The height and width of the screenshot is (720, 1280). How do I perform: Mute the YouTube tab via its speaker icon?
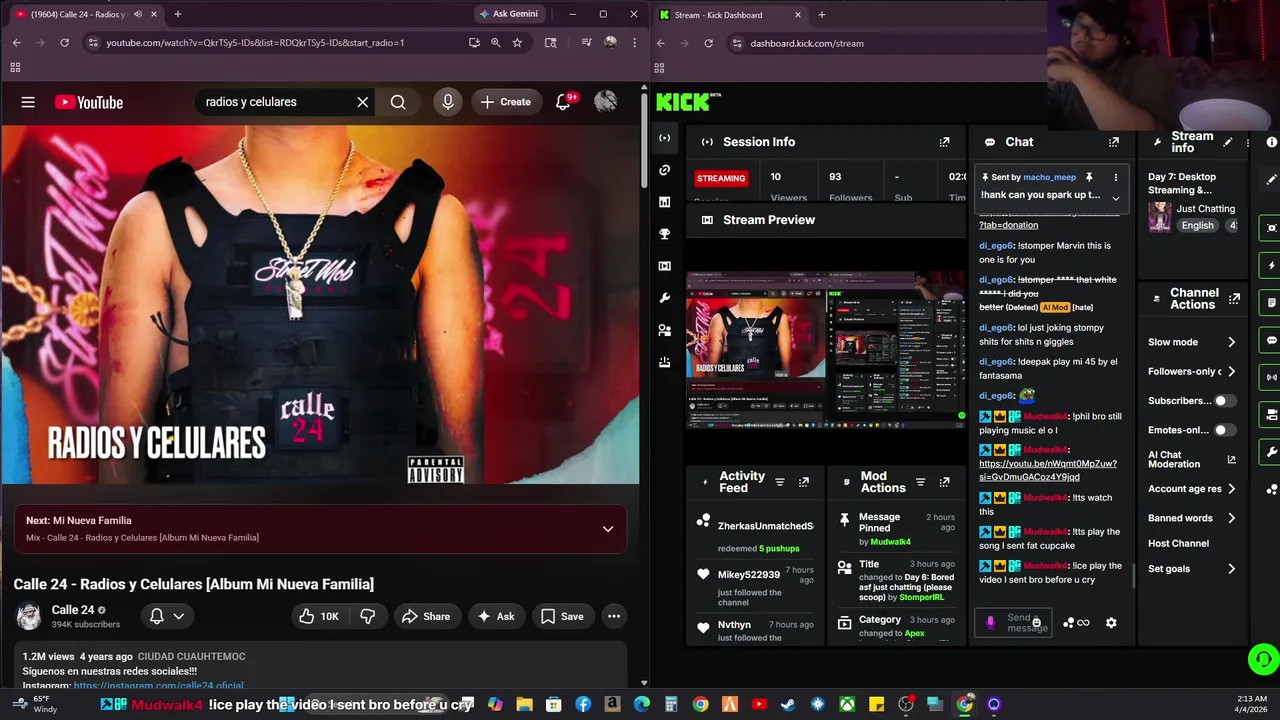138,14
